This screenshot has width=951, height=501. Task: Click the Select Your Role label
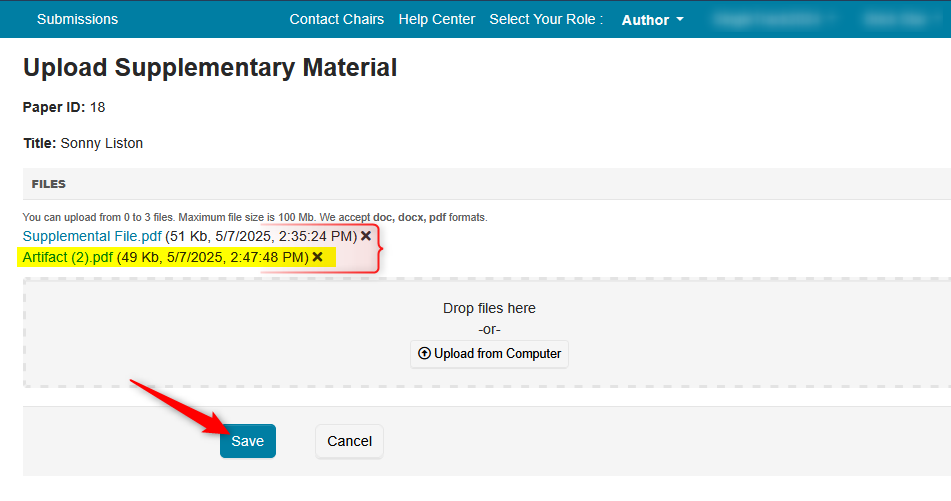point(546,19)
